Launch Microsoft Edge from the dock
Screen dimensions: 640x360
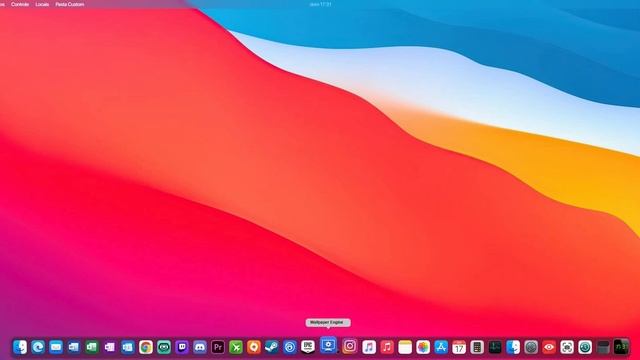click(38, 347)
